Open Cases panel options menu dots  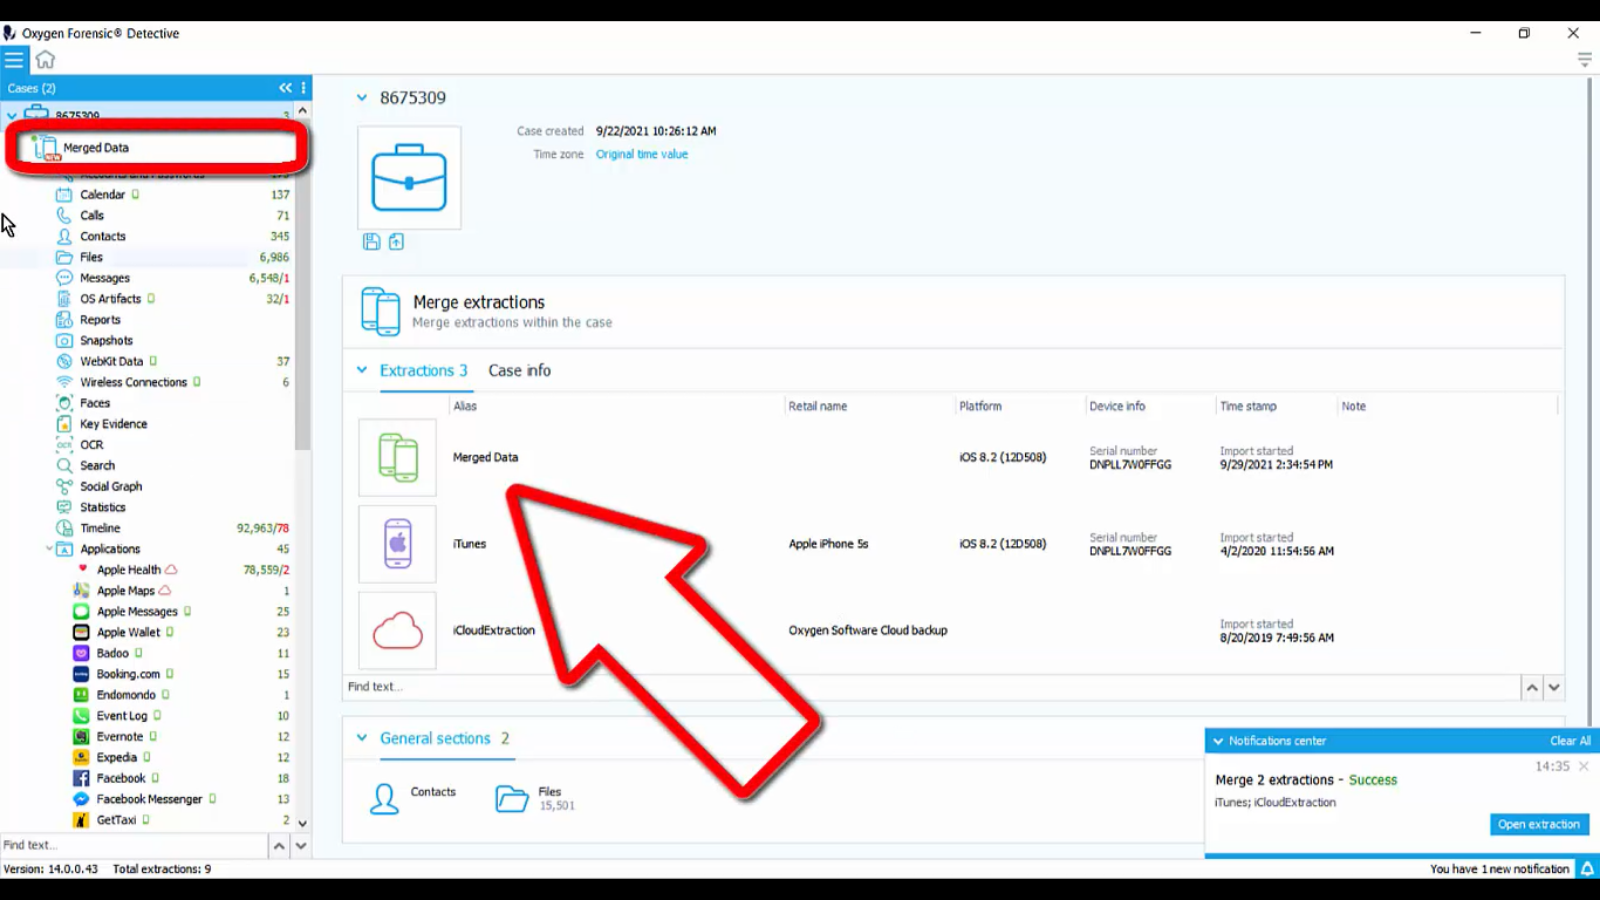click(x=304, y=88)
